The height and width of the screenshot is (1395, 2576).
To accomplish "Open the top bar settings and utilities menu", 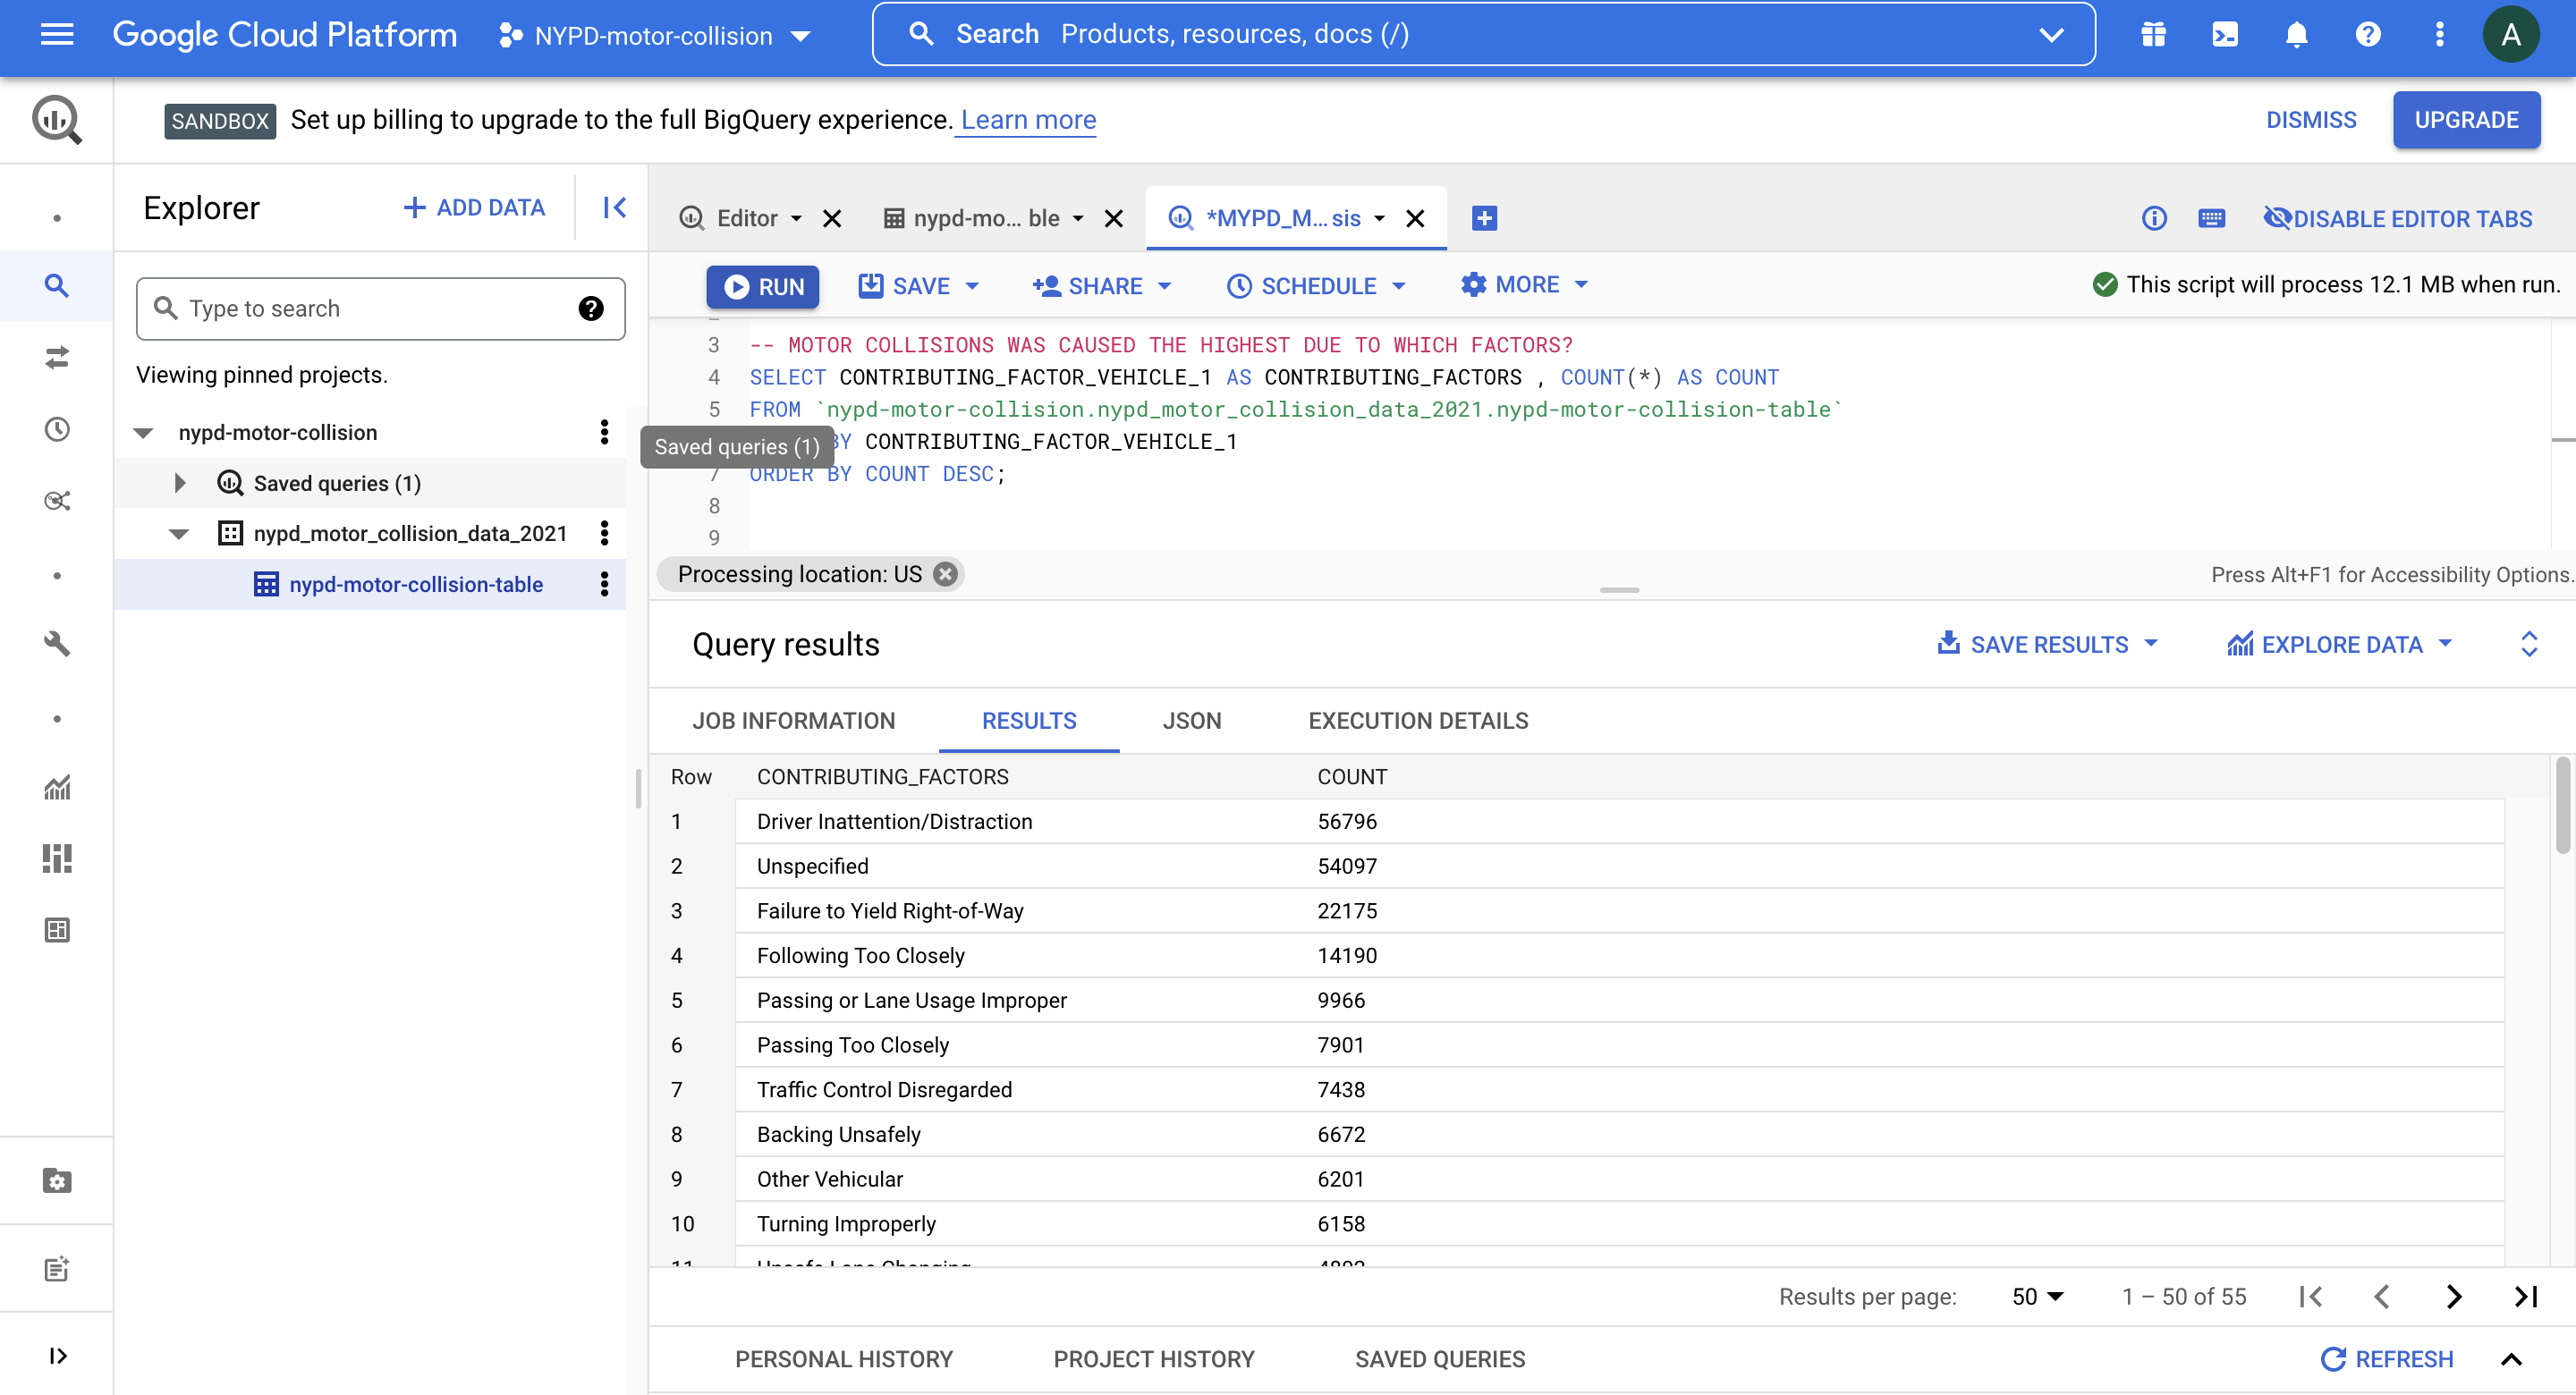I will 2439,35.
